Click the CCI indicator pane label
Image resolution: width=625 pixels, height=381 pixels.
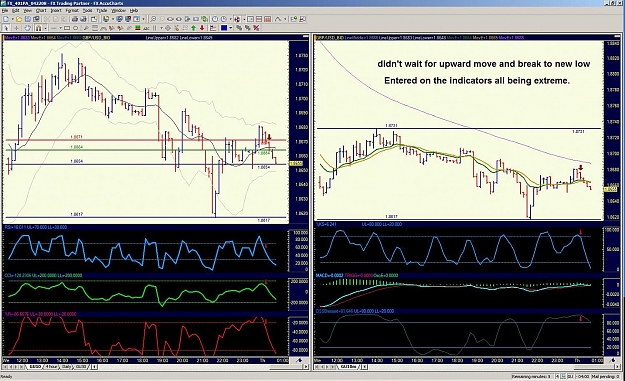[x=43, y=275]
